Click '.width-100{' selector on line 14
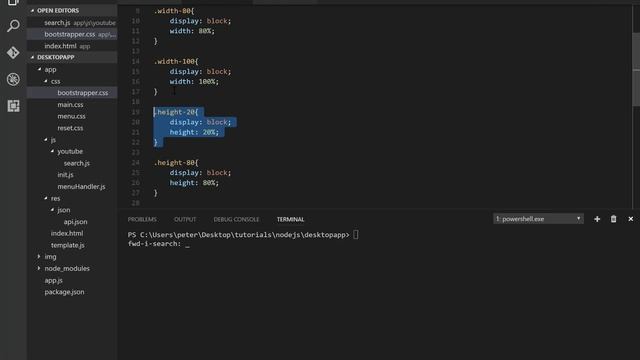 tap(176, 61)
